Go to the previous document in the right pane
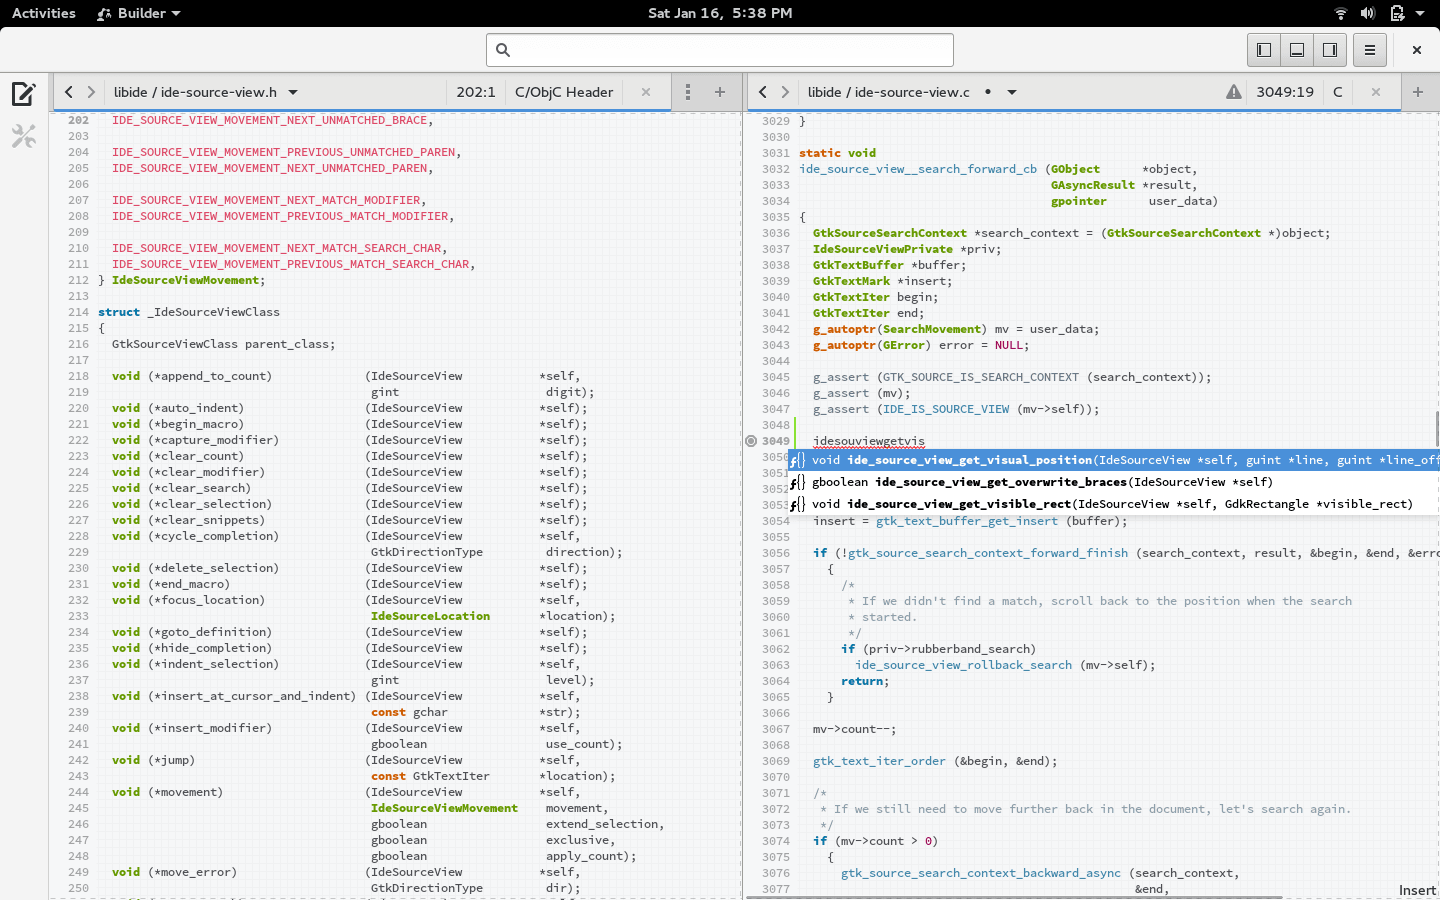 763,92
